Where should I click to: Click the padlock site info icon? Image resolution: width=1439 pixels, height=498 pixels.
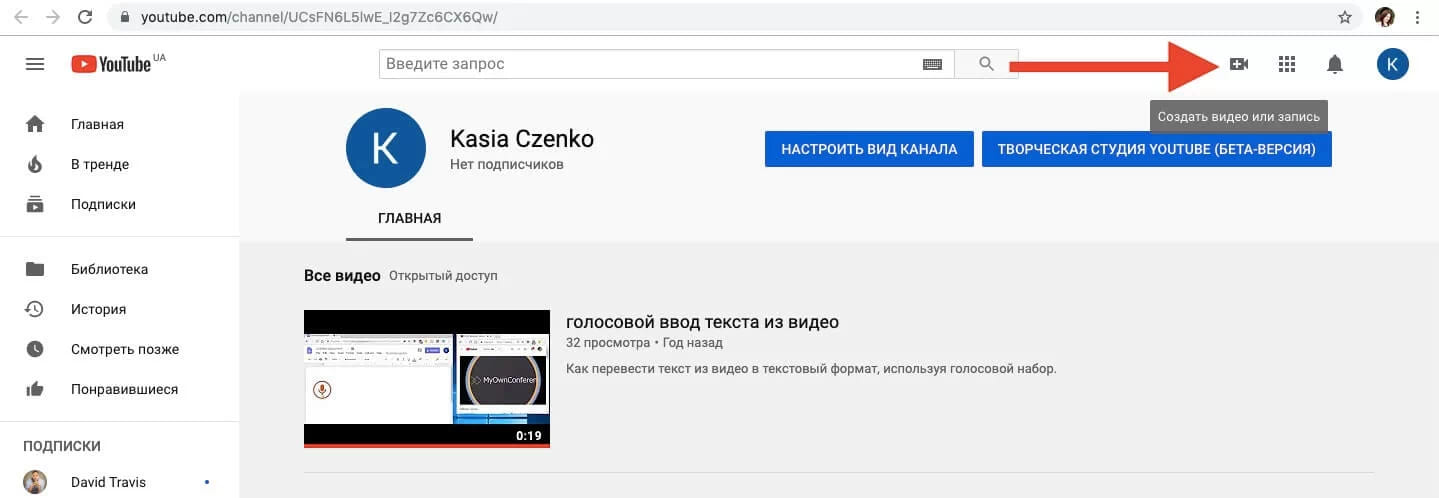click(x=124, y=18)
